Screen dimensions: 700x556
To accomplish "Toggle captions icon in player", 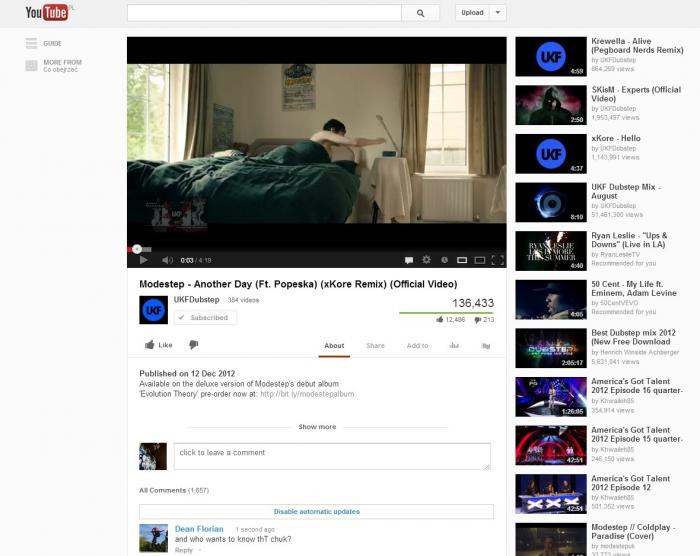I will point(408,260).
